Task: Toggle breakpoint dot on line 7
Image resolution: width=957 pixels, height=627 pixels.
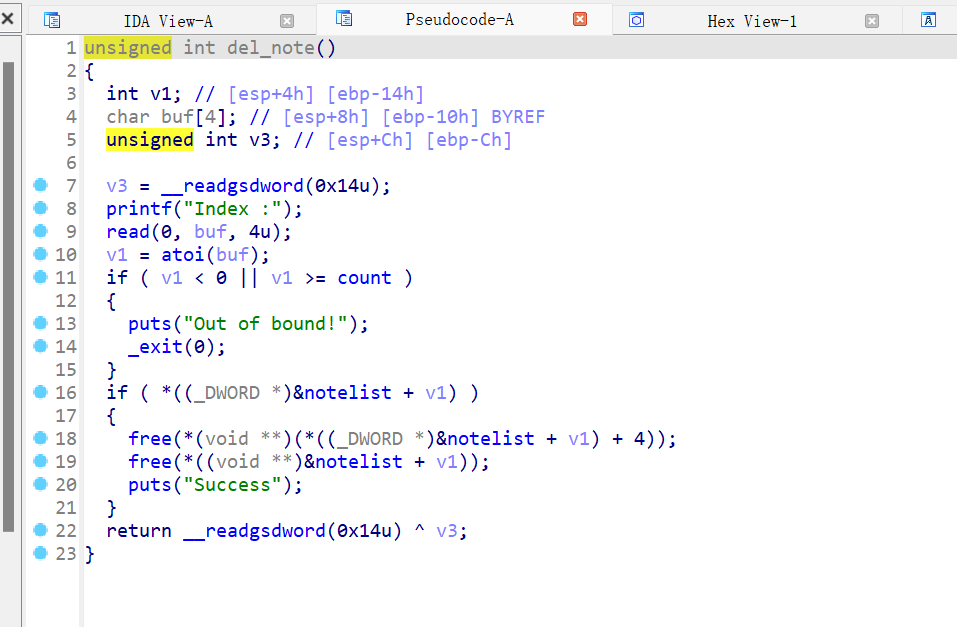Action: [40, 185]
